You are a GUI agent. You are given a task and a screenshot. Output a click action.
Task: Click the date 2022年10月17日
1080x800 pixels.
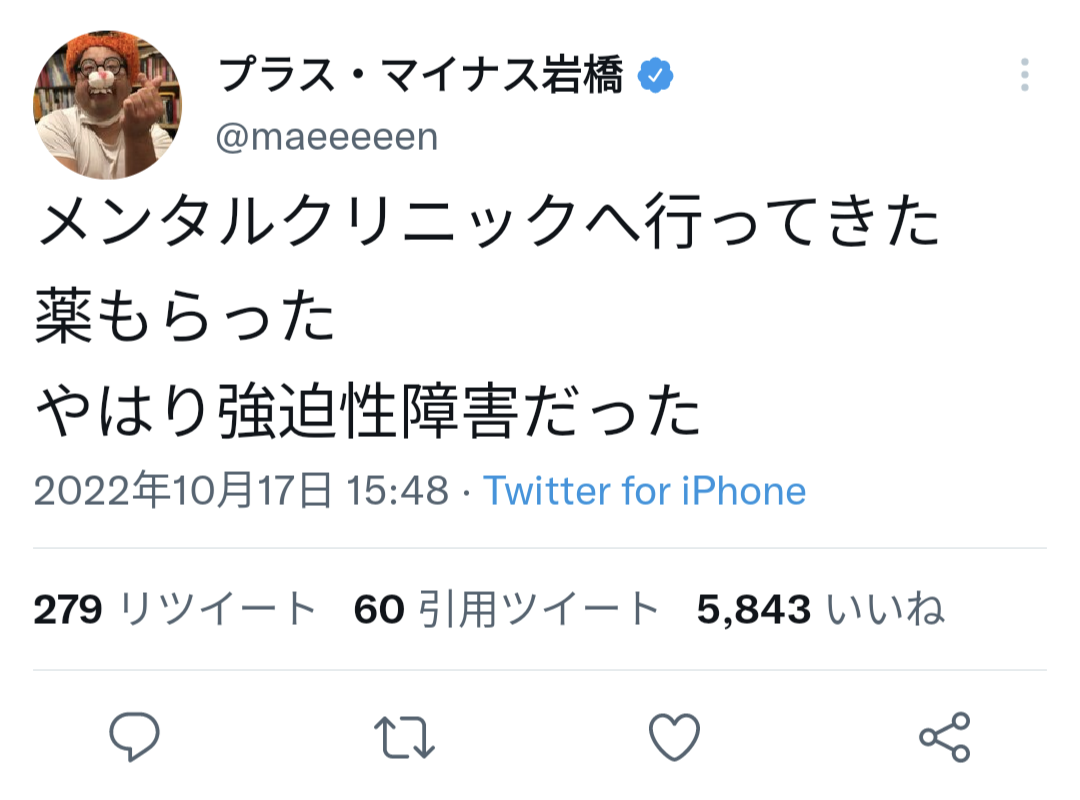(x=183, y=491)
